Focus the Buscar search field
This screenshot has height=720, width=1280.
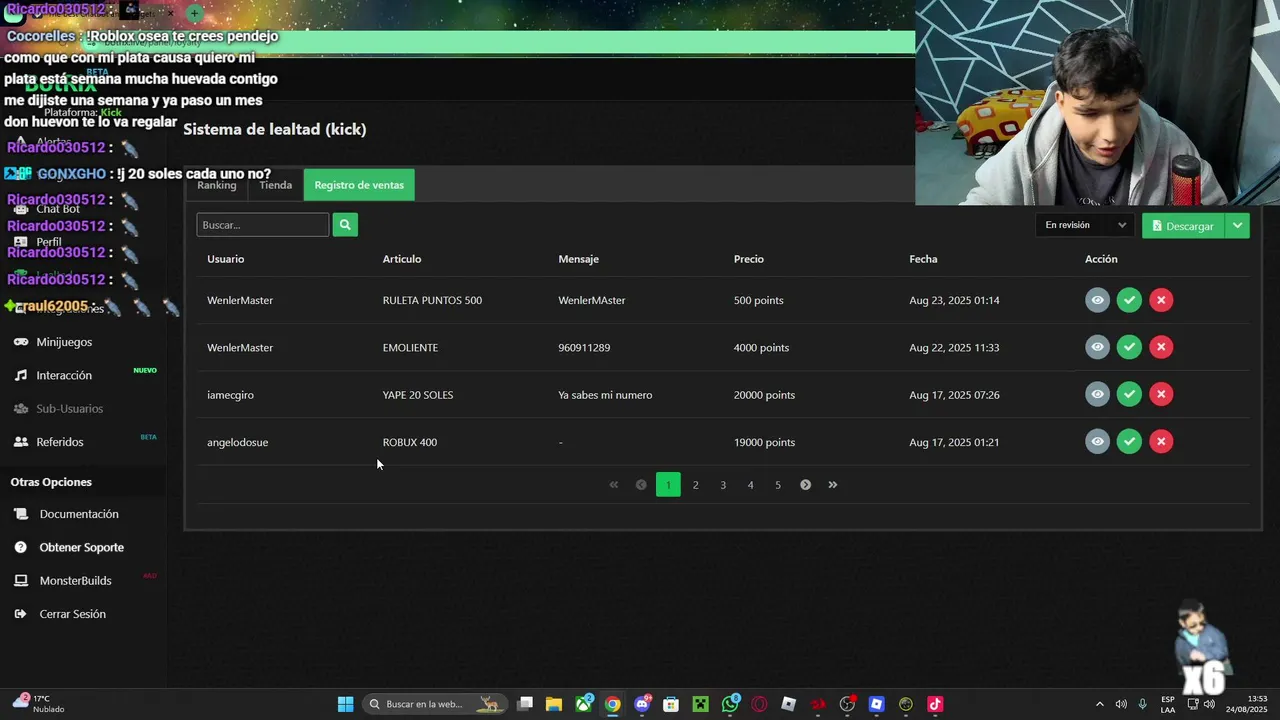point(263,225)
